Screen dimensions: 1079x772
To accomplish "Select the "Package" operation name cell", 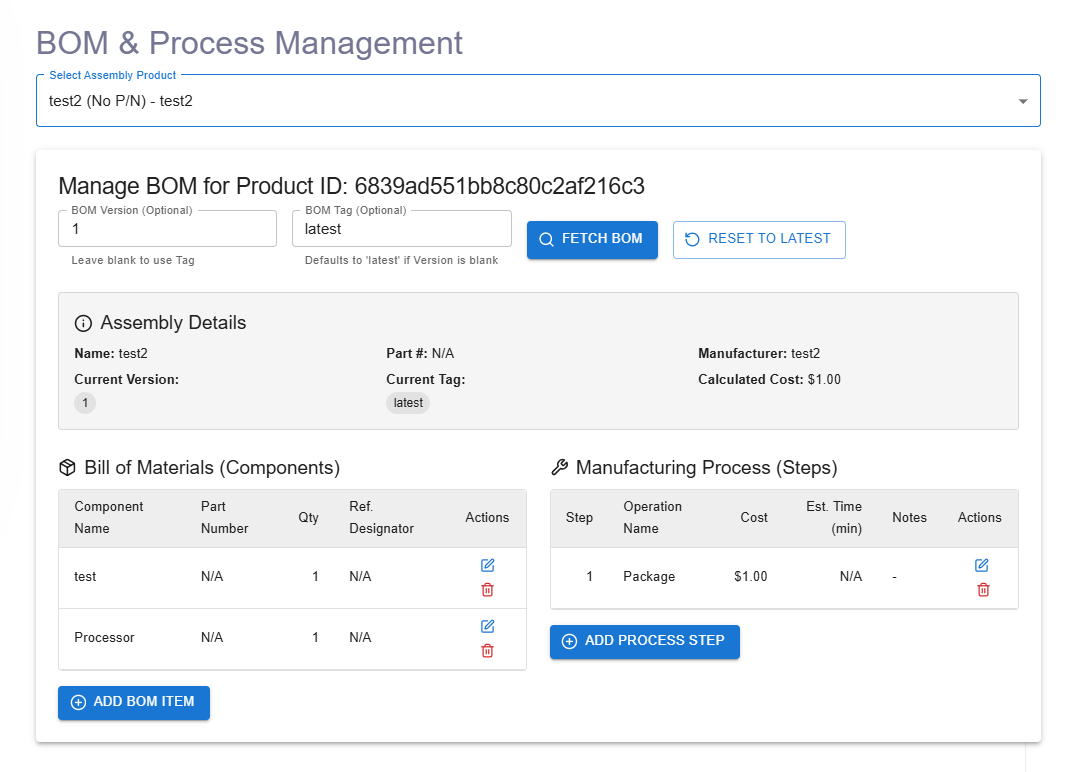I will click(x=649, y=577).
